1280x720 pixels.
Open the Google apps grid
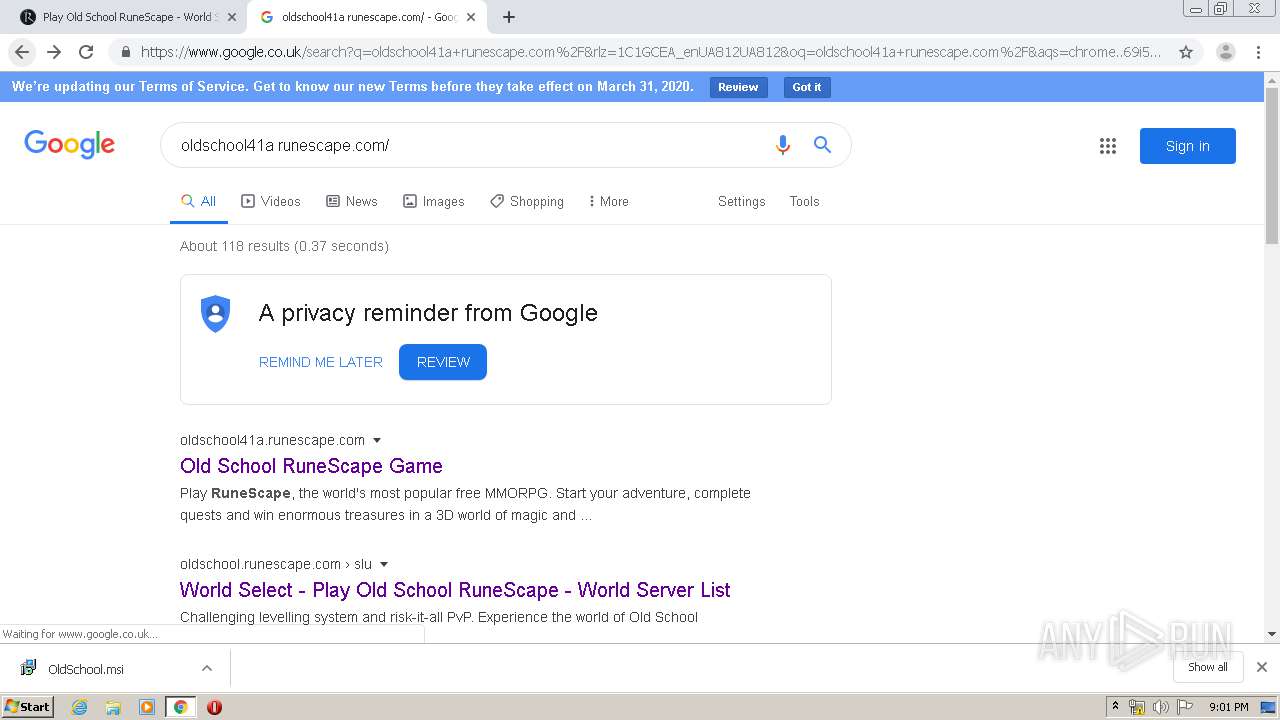pyautogui.click(x=1108, y=146)
